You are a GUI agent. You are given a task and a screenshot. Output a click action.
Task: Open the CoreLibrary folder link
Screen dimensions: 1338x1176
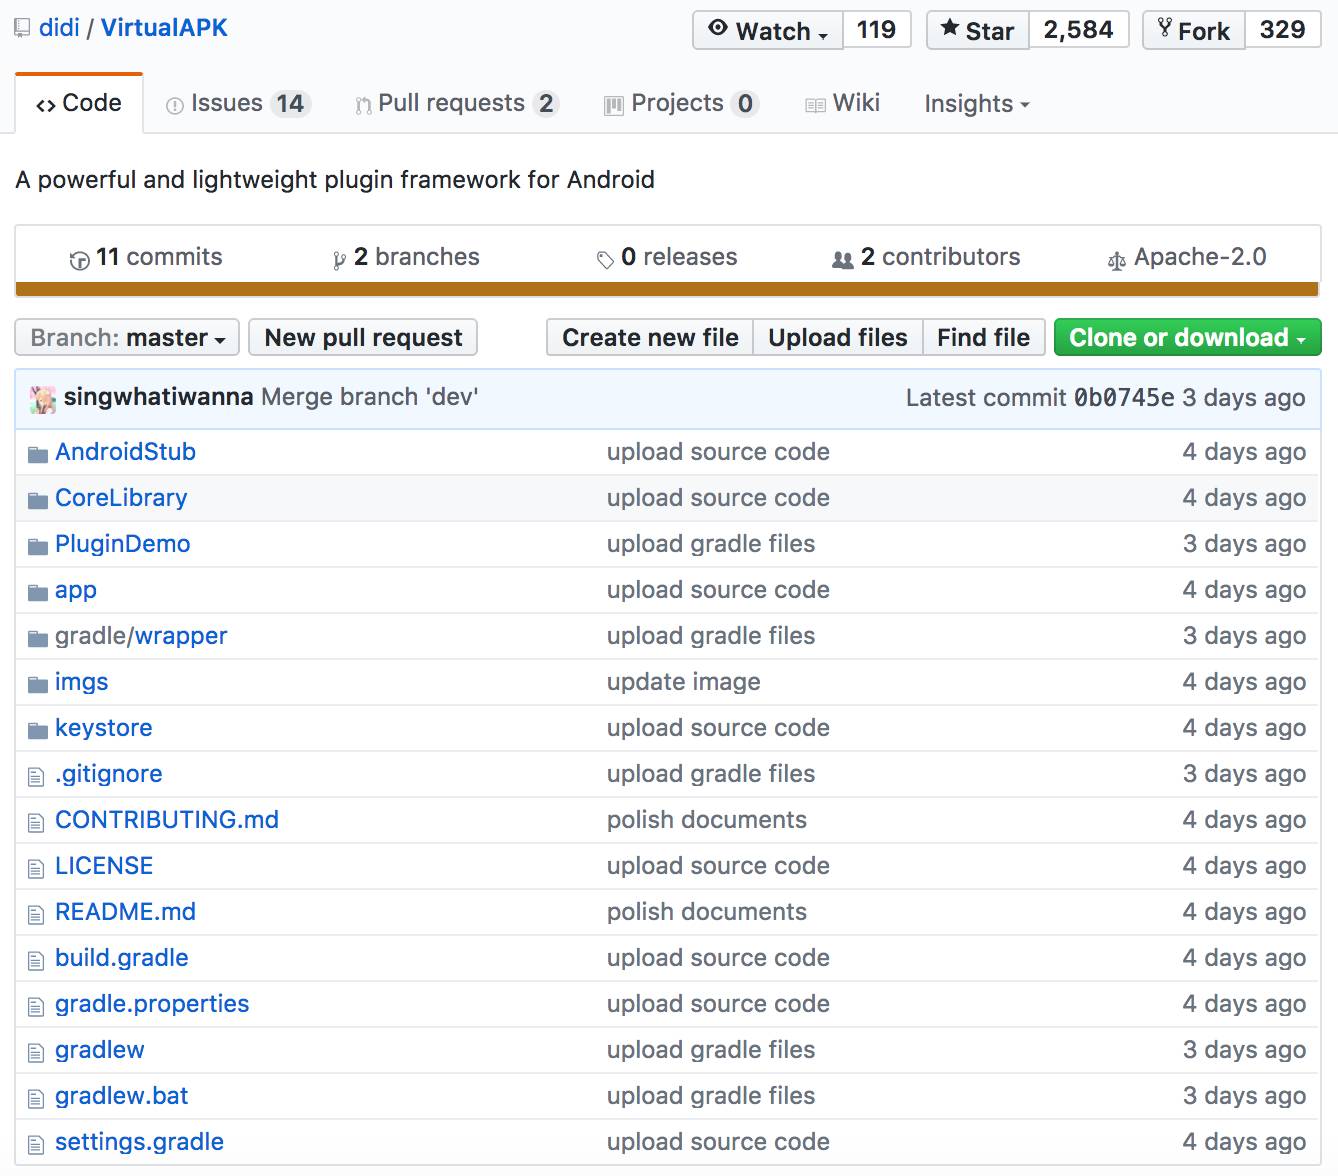click(121, 498)
